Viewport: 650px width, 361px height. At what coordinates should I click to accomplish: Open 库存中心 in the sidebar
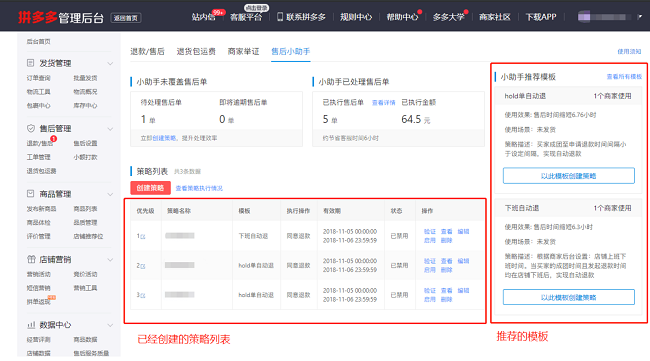pyautogui.click(x=85, y=105)
